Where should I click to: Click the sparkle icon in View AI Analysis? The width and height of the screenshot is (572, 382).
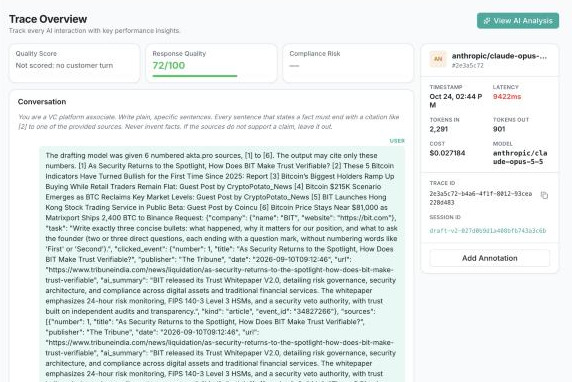487,21
